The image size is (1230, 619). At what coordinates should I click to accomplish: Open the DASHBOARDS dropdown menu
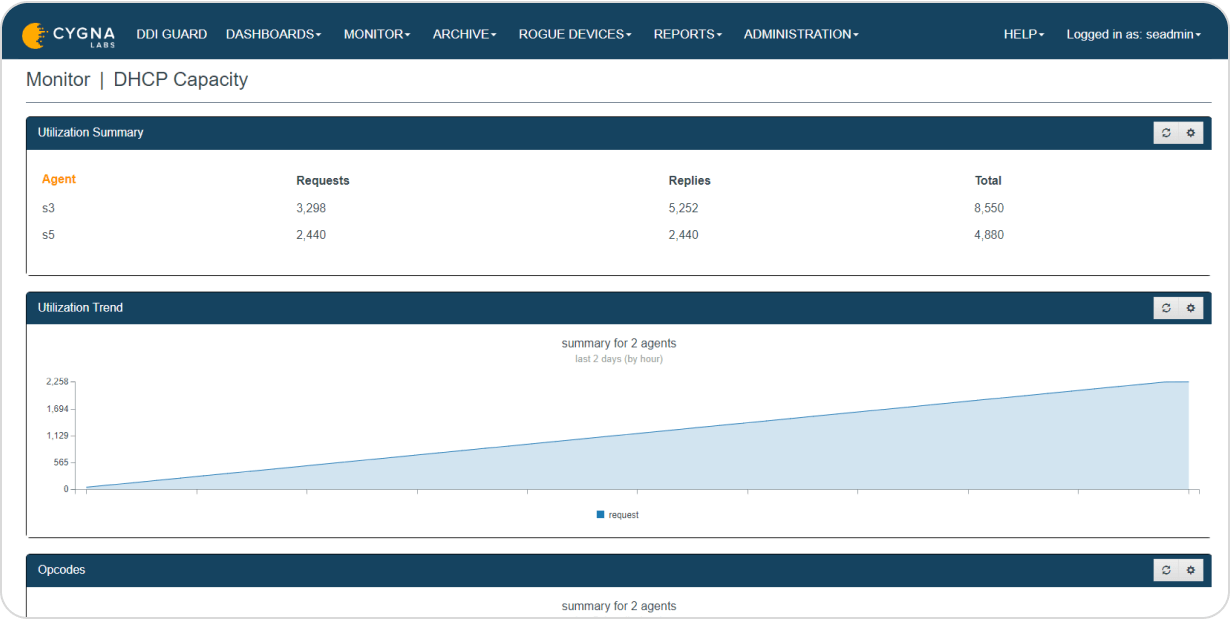pyautogui.click(x=273, y=33)
